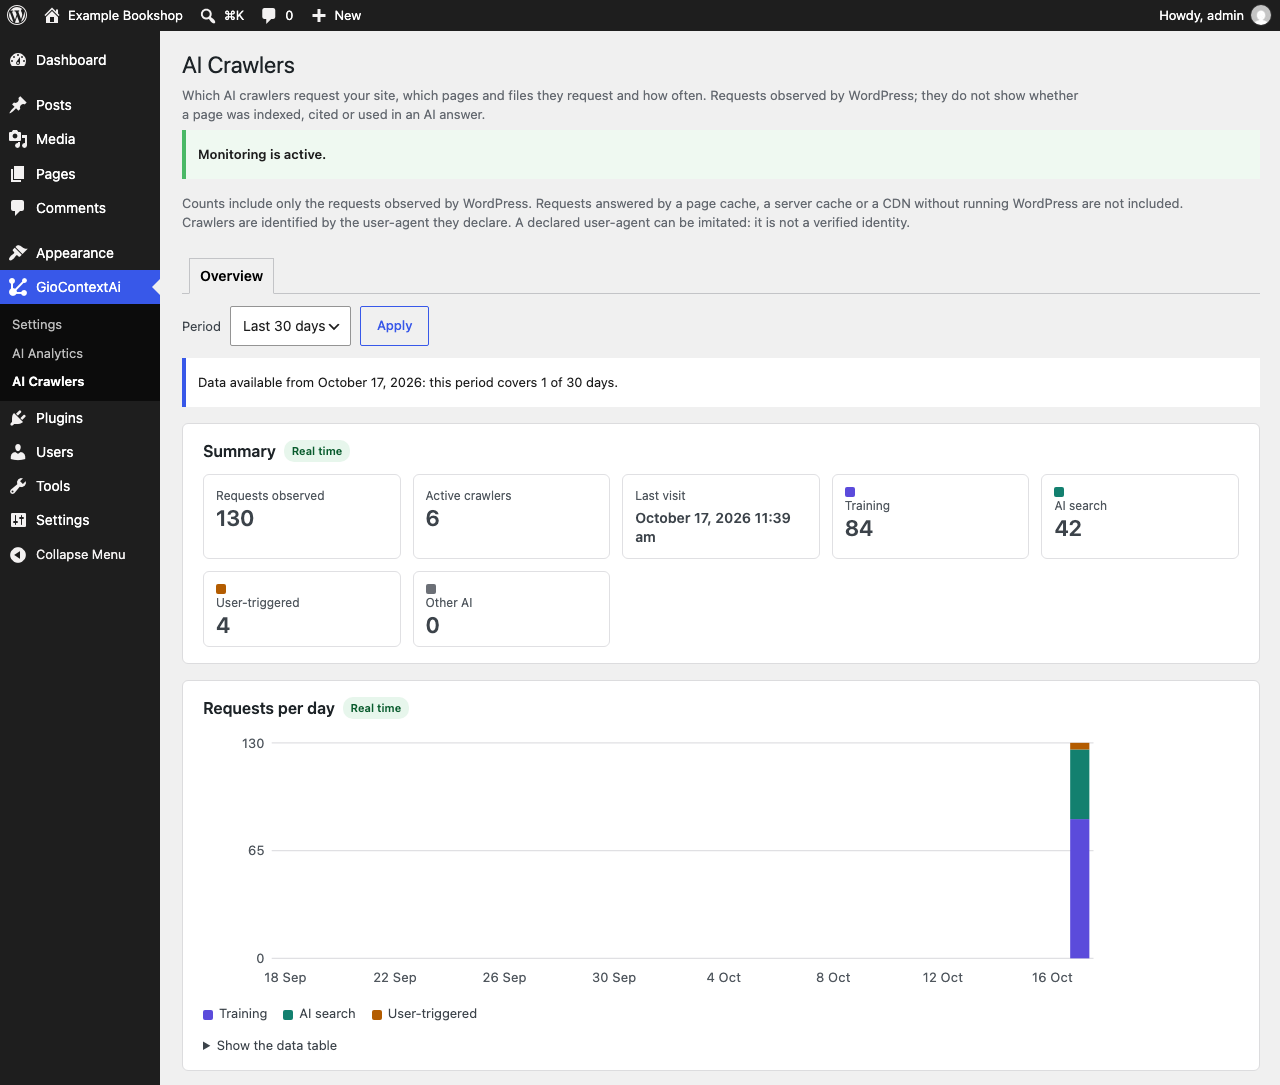Image resolution: width=1280 pixels, height=1085 pixels.
Task: Open the AI Analytics submenu item
Action: coord(47,354)
